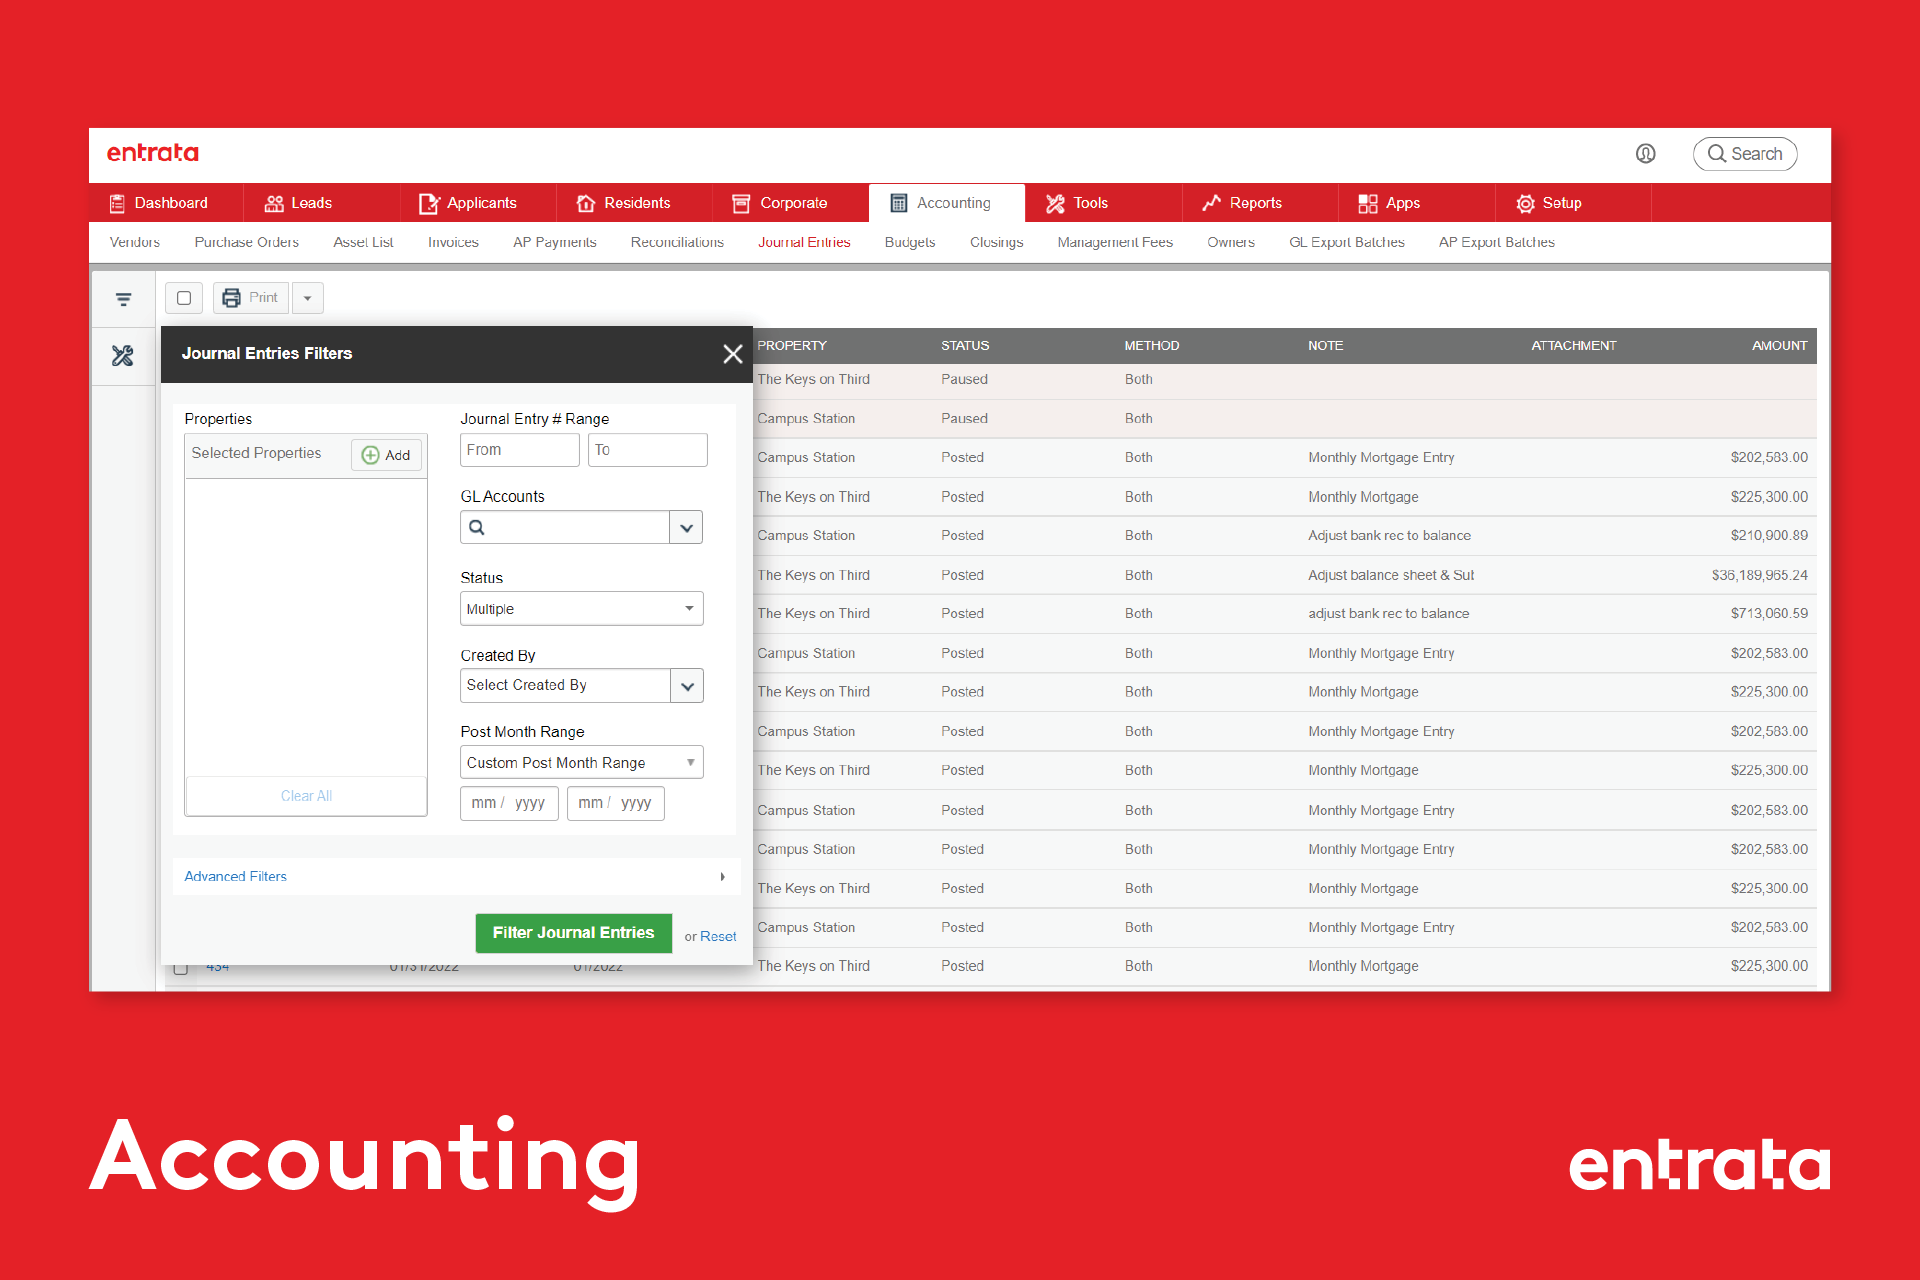This screenshot has height=1280, width=1920.
Task: Click the filter icon in left sidebar
Action: tap(123, 299)
